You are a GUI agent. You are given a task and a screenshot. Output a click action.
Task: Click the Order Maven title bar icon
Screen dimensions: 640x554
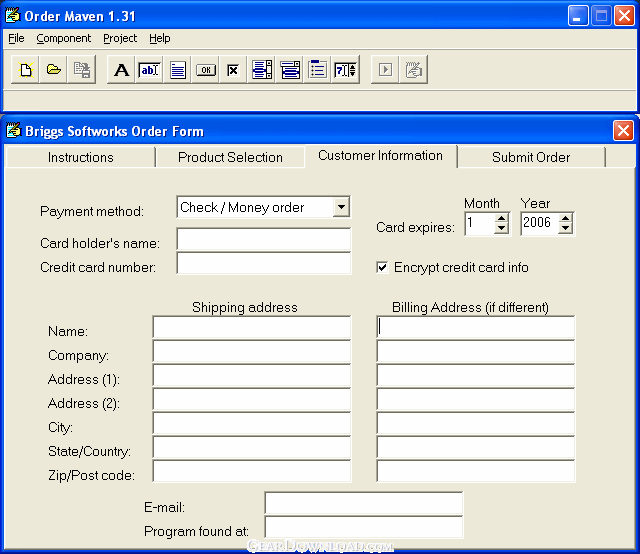pos(13,16)
